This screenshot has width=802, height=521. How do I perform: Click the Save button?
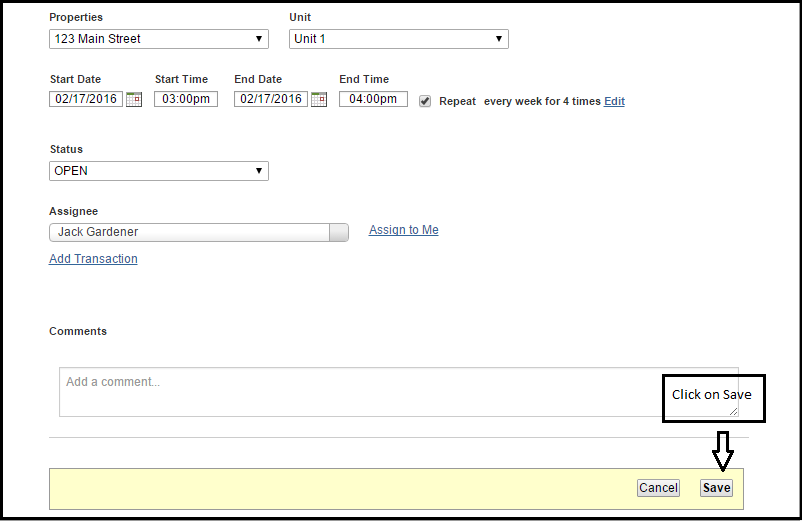click(x=716, y=488)
